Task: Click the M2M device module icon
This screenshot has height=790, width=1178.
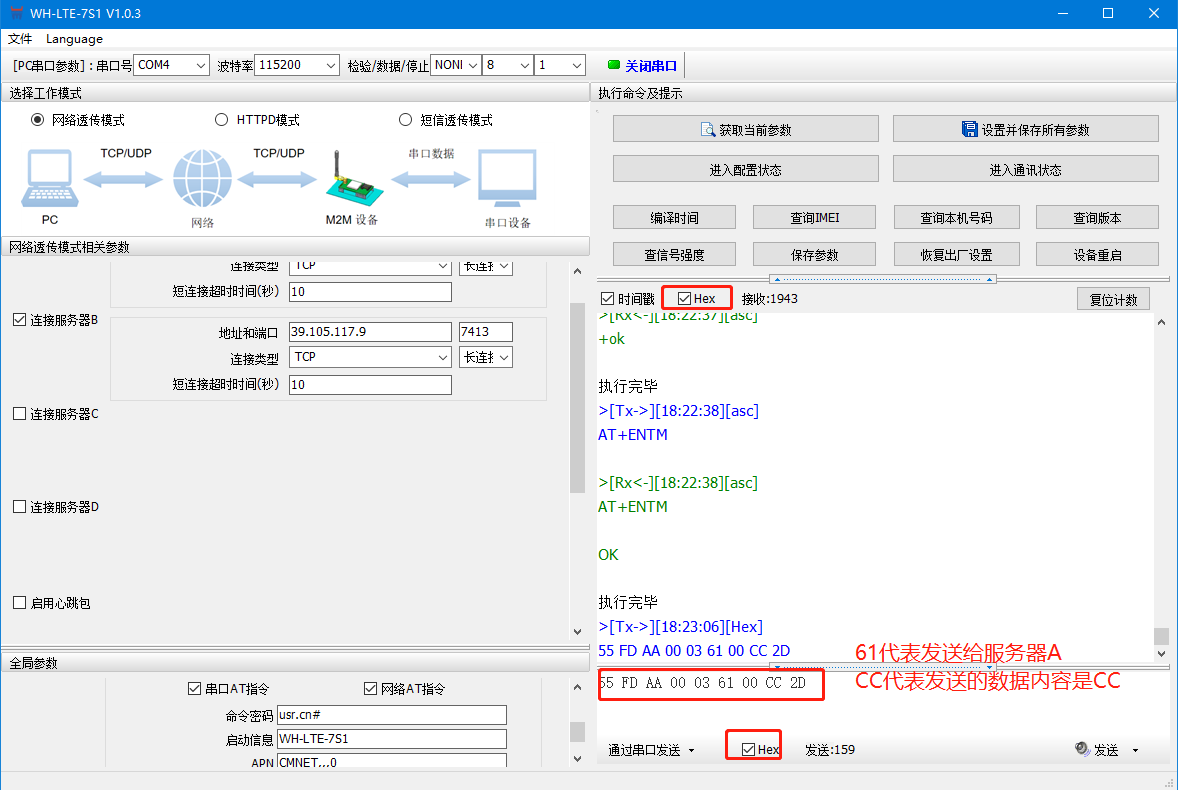Action: point(352,181)
